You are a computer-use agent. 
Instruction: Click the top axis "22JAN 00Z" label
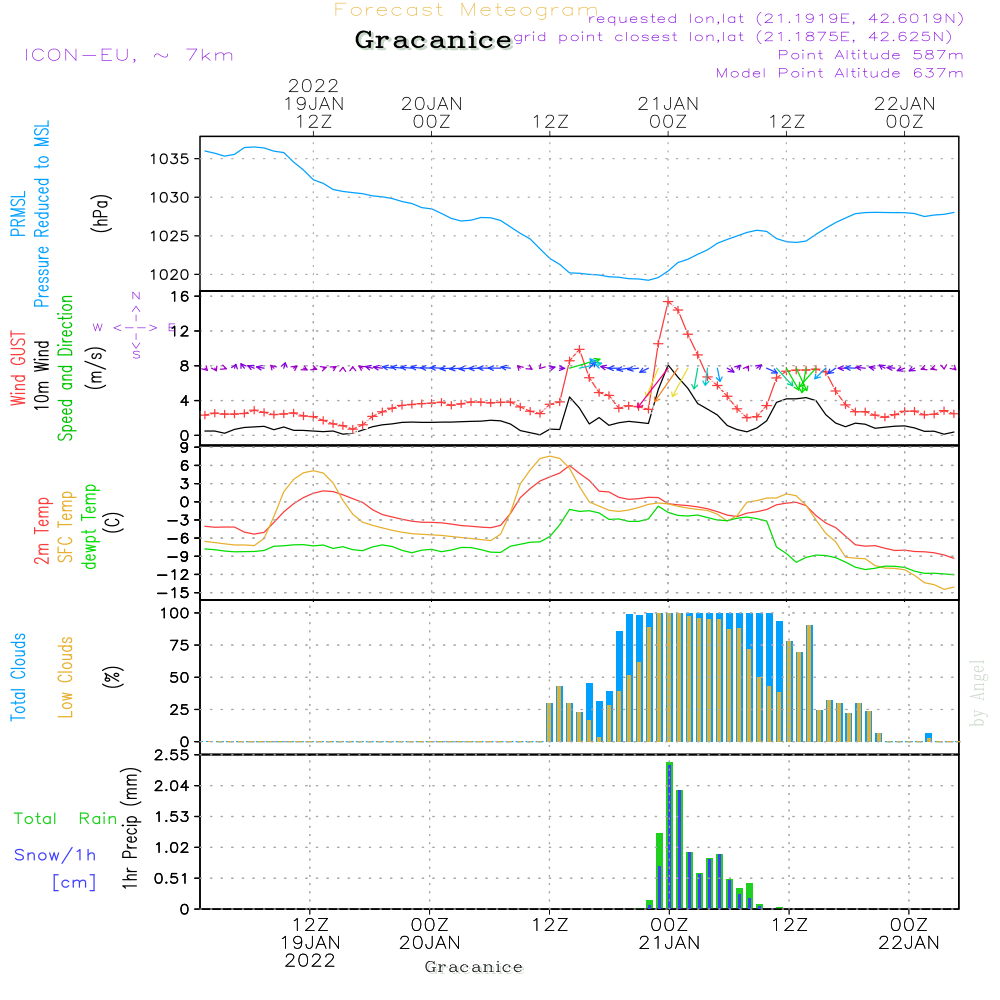[x=904, y=112]
